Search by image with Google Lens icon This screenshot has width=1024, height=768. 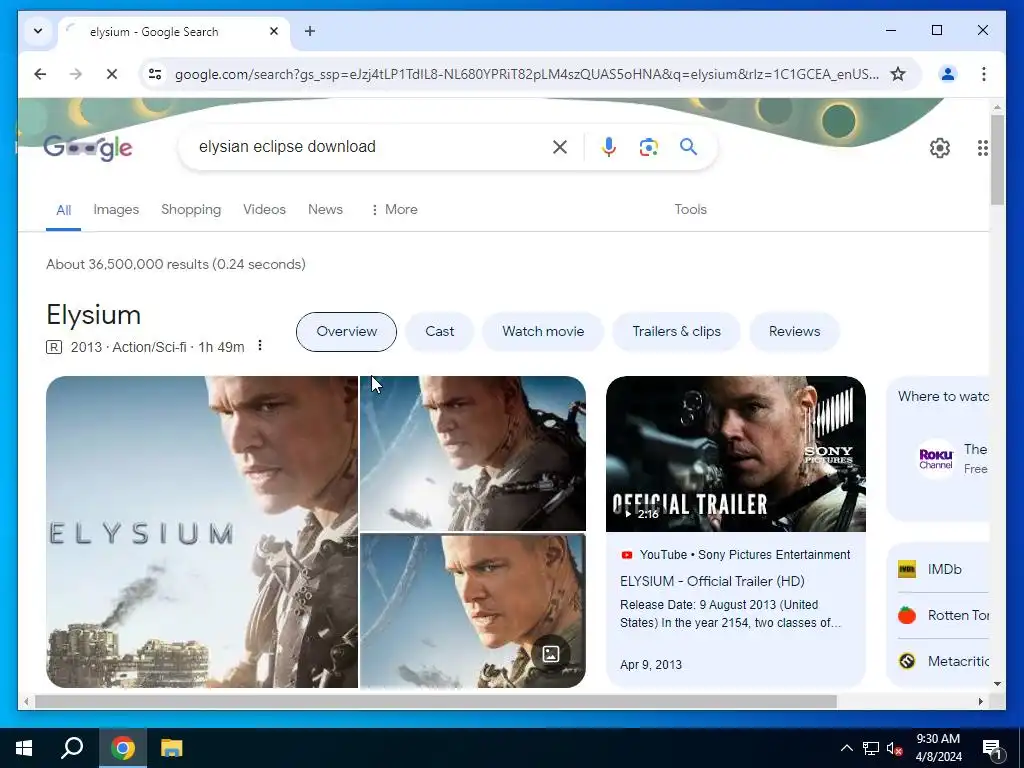(x=648, y=147)
